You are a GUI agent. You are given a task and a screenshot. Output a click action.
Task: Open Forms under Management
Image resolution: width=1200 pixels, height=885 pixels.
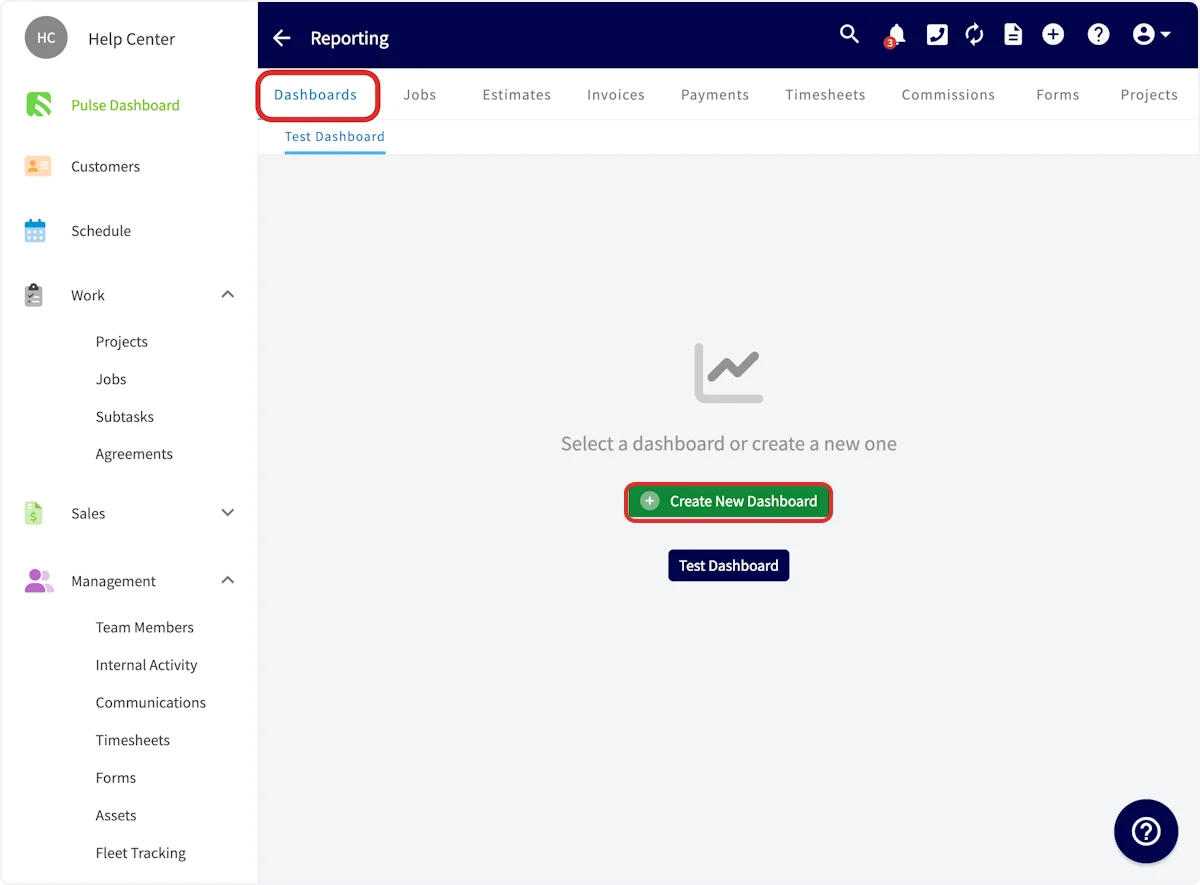(x=116, y=777)
